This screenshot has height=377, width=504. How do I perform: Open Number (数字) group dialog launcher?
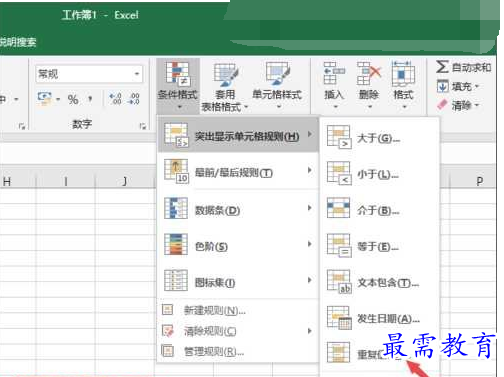click(143, 126)
